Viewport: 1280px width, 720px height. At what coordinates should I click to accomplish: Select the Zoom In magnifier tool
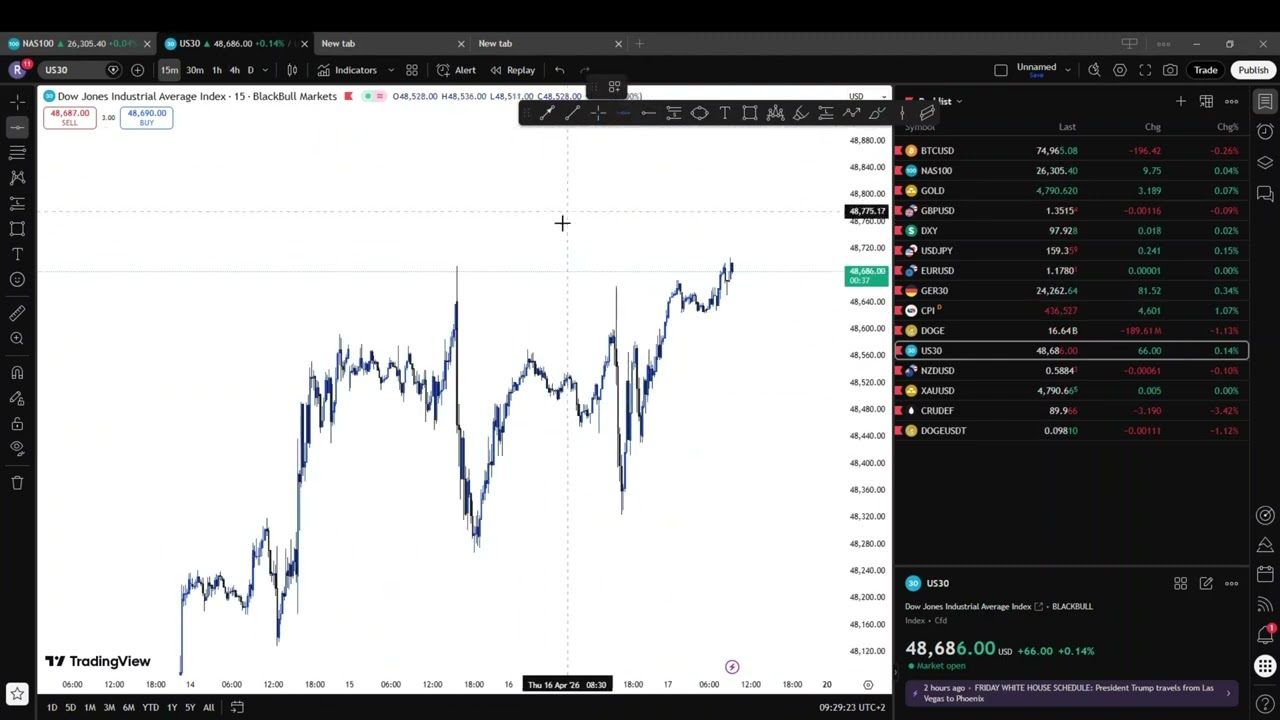17,339
